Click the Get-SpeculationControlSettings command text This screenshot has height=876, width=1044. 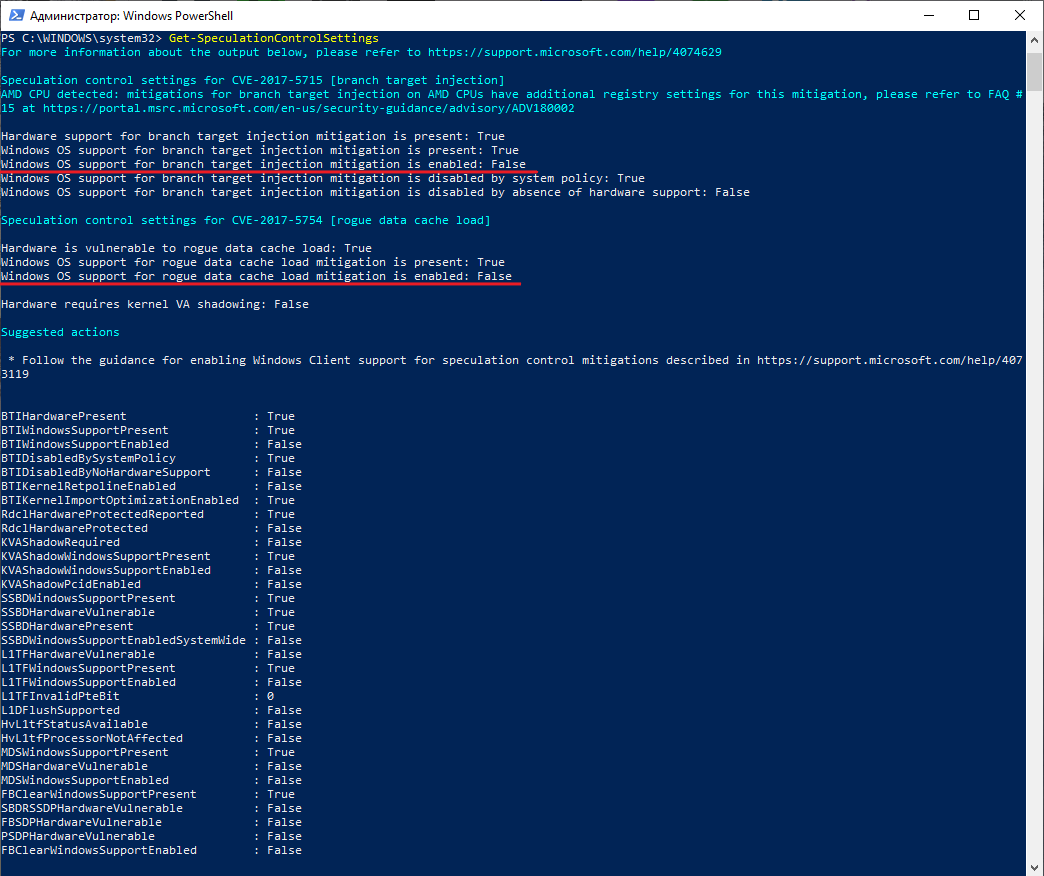[x=274, y=38]
